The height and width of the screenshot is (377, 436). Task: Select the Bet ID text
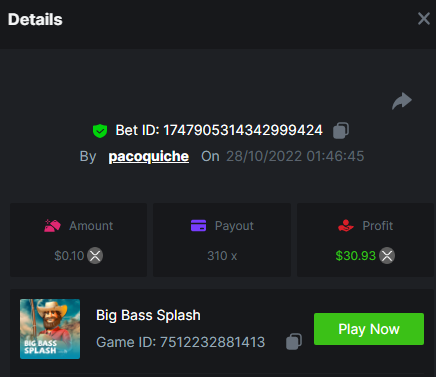[219, 130]
